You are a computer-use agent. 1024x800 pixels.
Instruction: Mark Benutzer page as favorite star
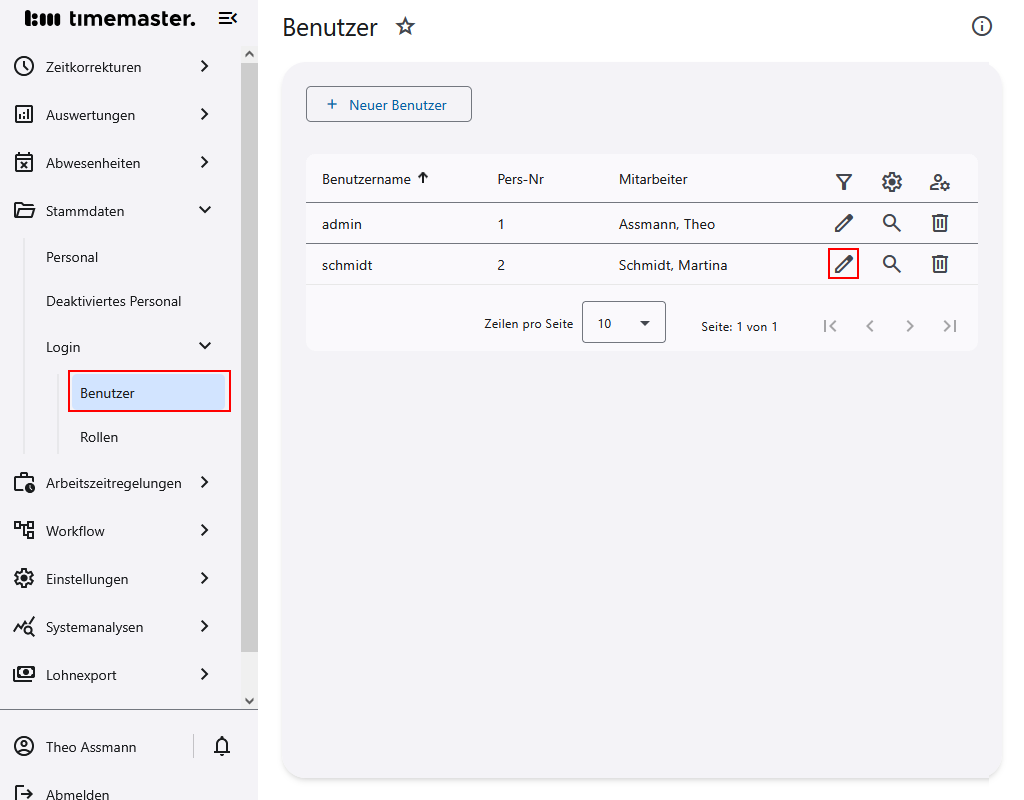tap(405, 27)
